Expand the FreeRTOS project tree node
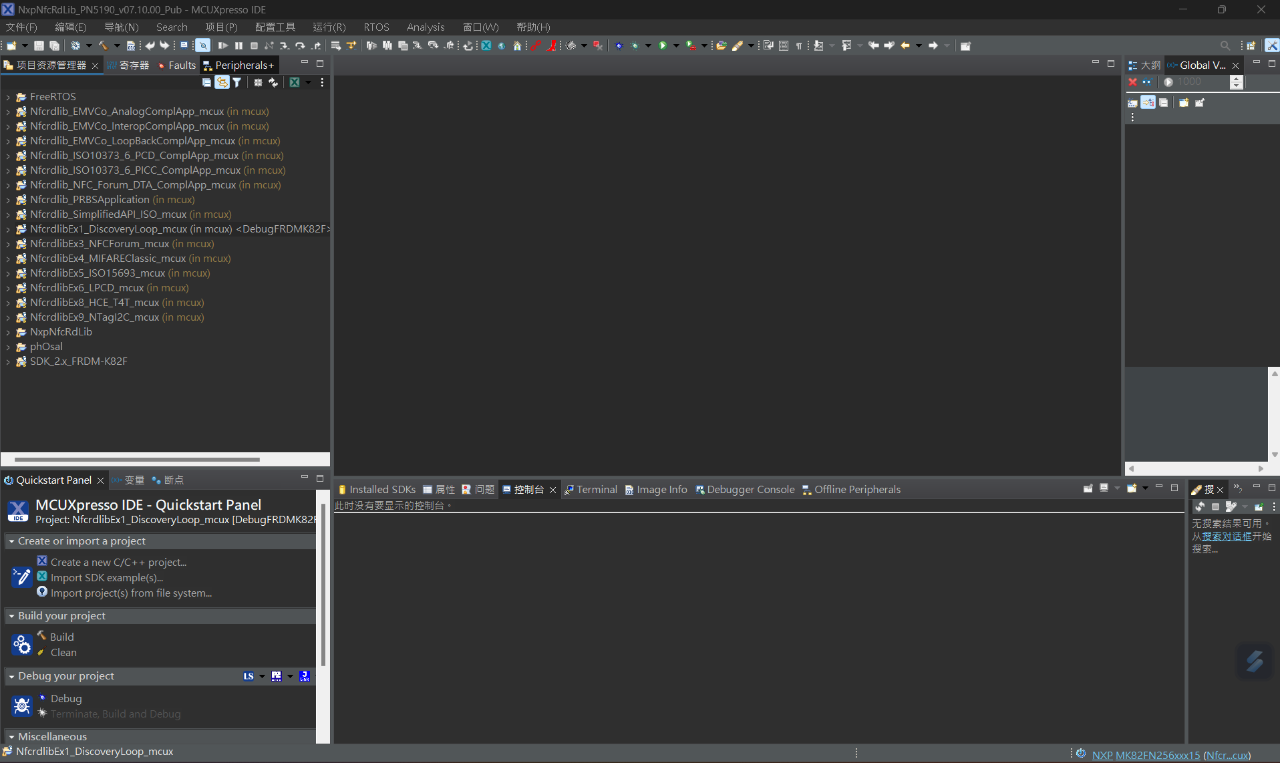 tap(8, 97)
